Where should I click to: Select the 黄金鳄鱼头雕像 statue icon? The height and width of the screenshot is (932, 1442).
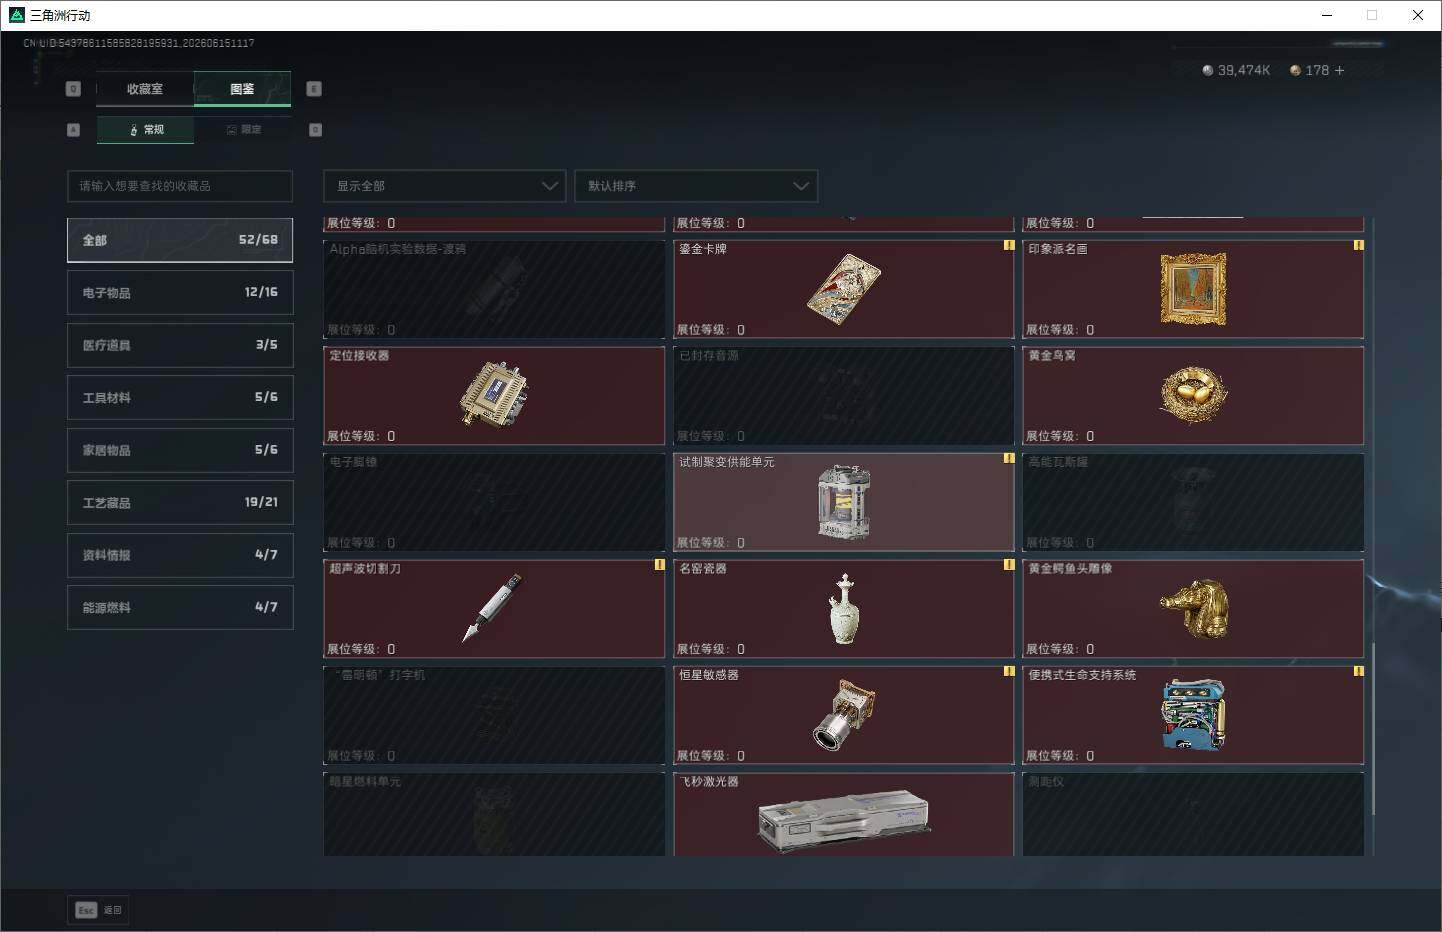pos(1194,608)
